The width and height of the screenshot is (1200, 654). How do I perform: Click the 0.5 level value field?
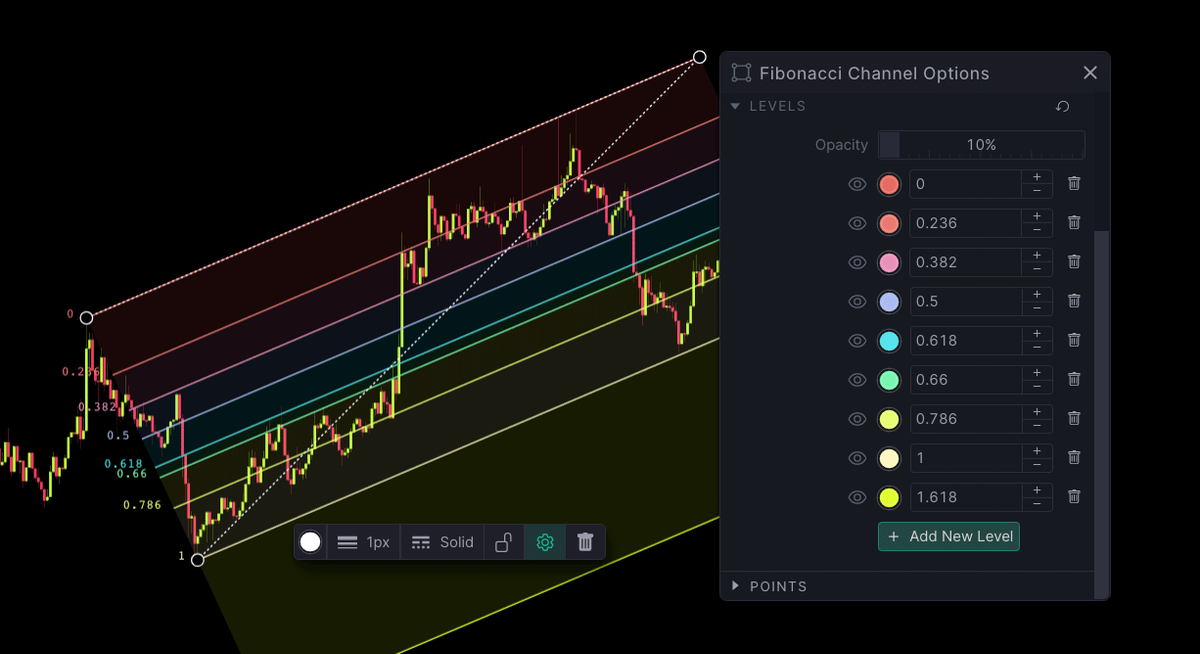965,301
